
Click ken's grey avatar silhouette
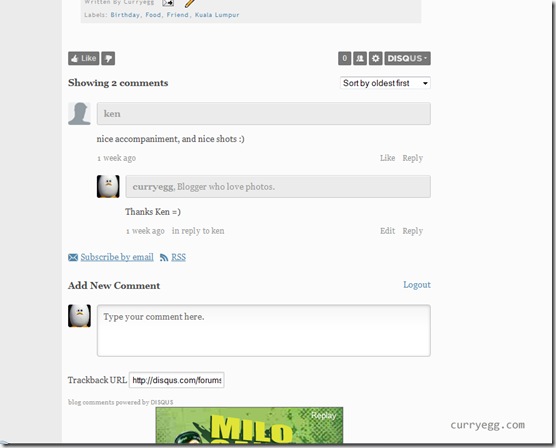coord(79,114)
